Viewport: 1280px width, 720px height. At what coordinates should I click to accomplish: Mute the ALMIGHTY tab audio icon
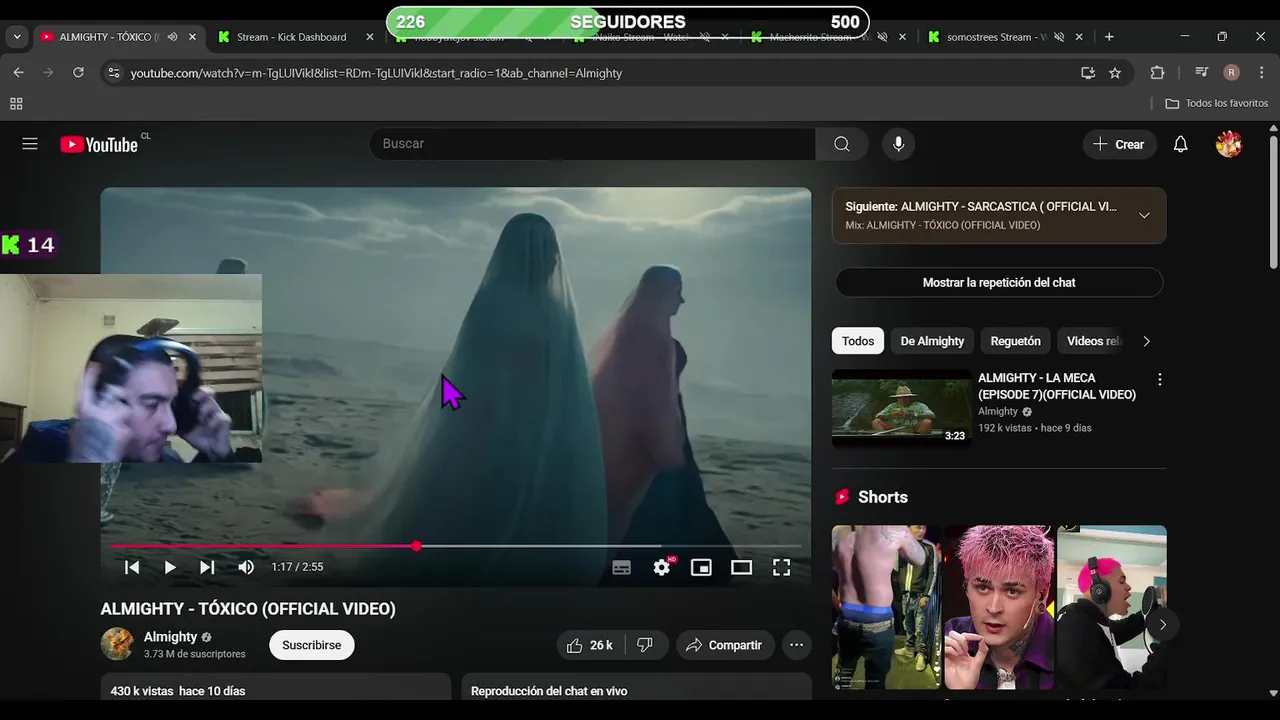(x=172, y=37)
